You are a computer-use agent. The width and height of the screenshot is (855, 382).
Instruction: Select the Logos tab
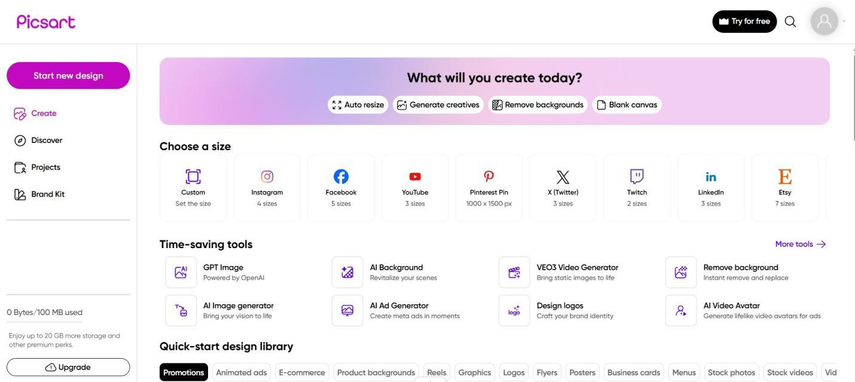(514, 373)
